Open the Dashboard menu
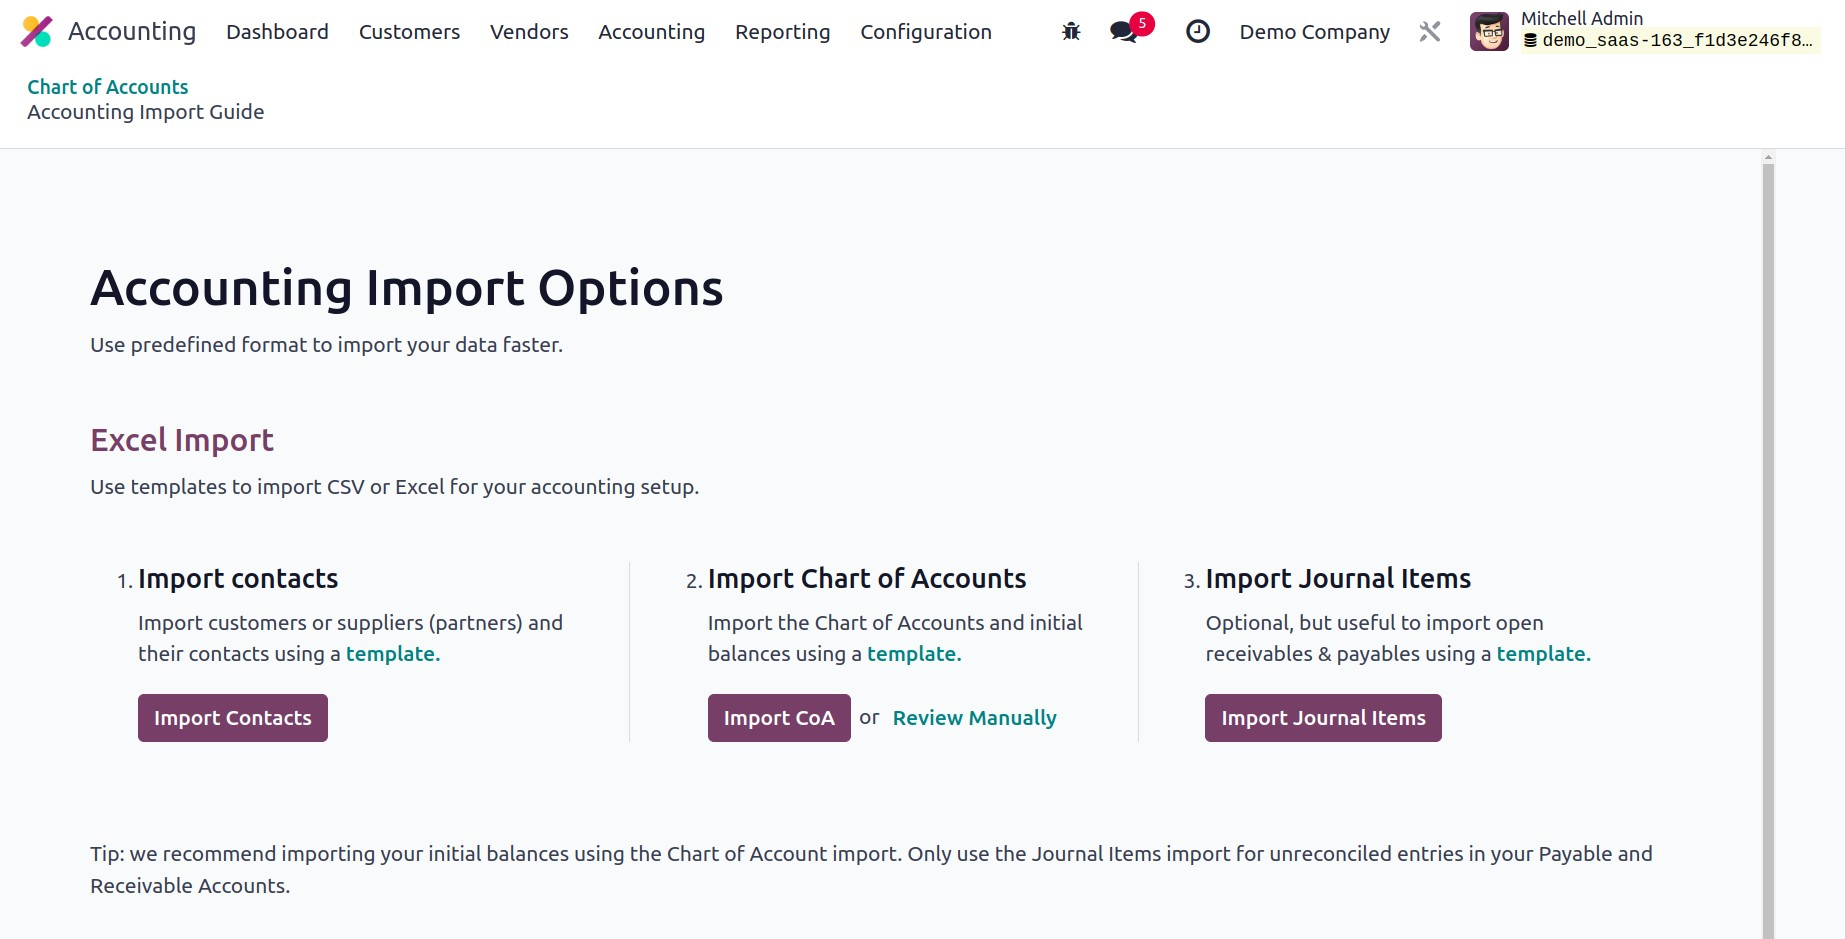This screenshot has width=1845, height=939. click(277, 32)
